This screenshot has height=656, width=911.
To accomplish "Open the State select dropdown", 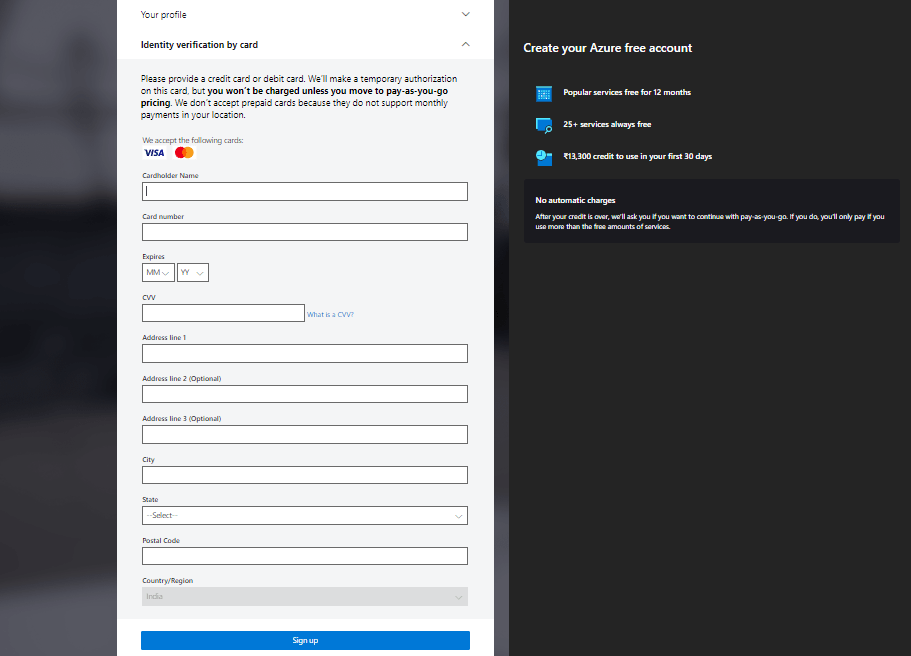I will coord(304,515).
